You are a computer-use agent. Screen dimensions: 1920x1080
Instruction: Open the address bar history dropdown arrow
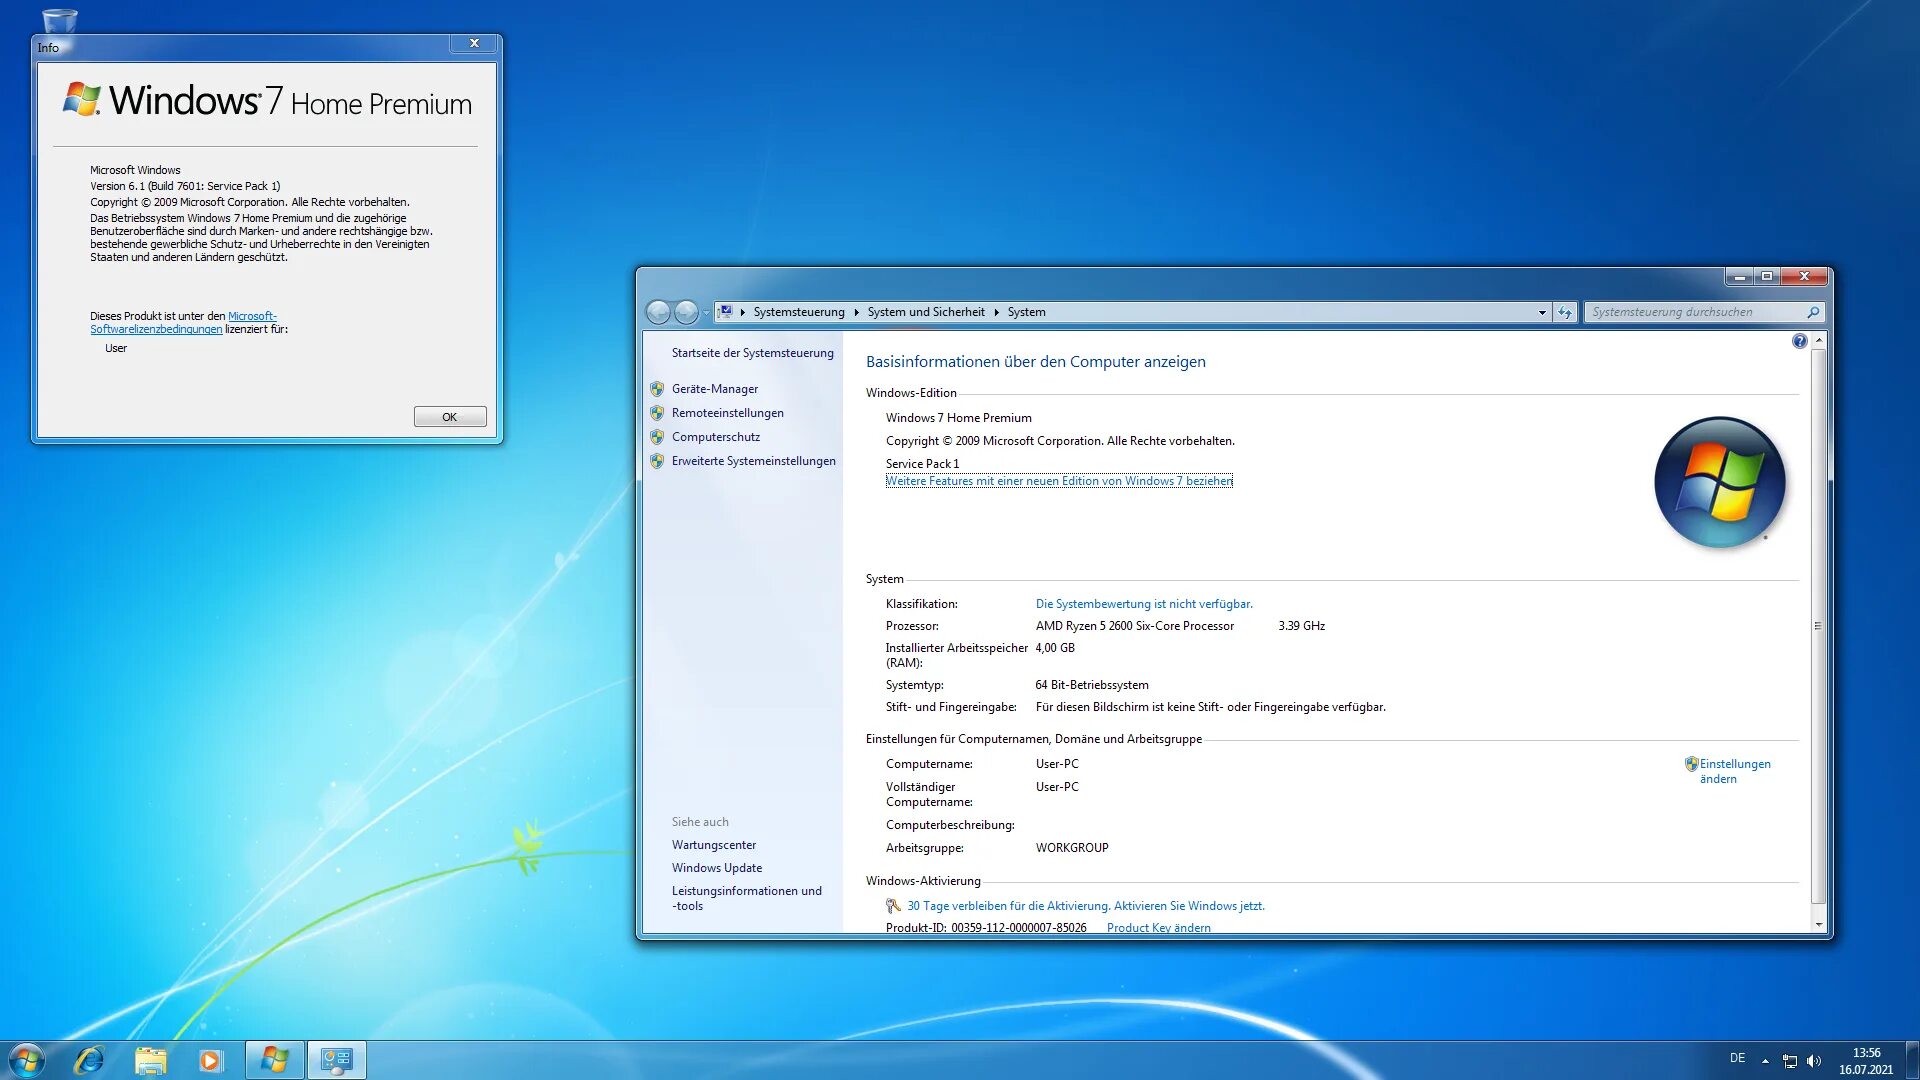[1542, 312]
